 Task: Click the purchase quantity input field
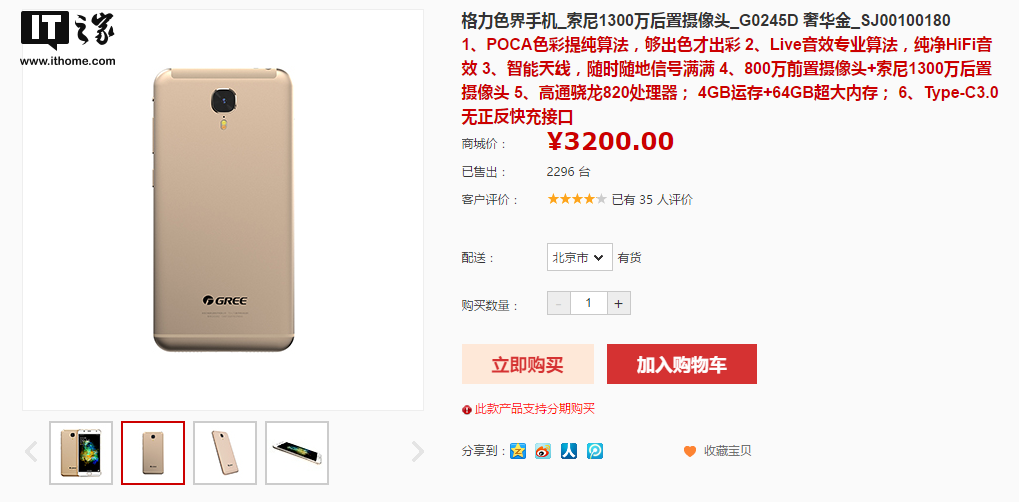click(589, 303)
